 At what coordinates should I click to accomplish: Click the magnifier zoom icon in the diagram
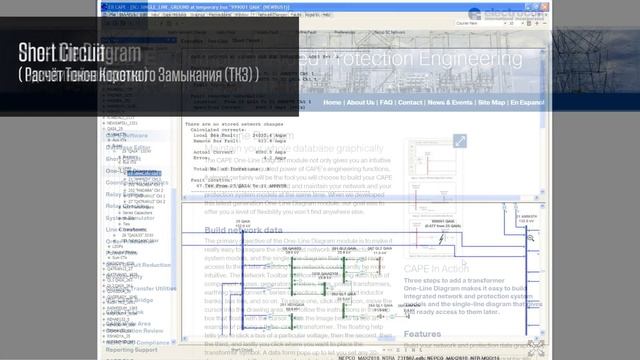tap(531, 238)
